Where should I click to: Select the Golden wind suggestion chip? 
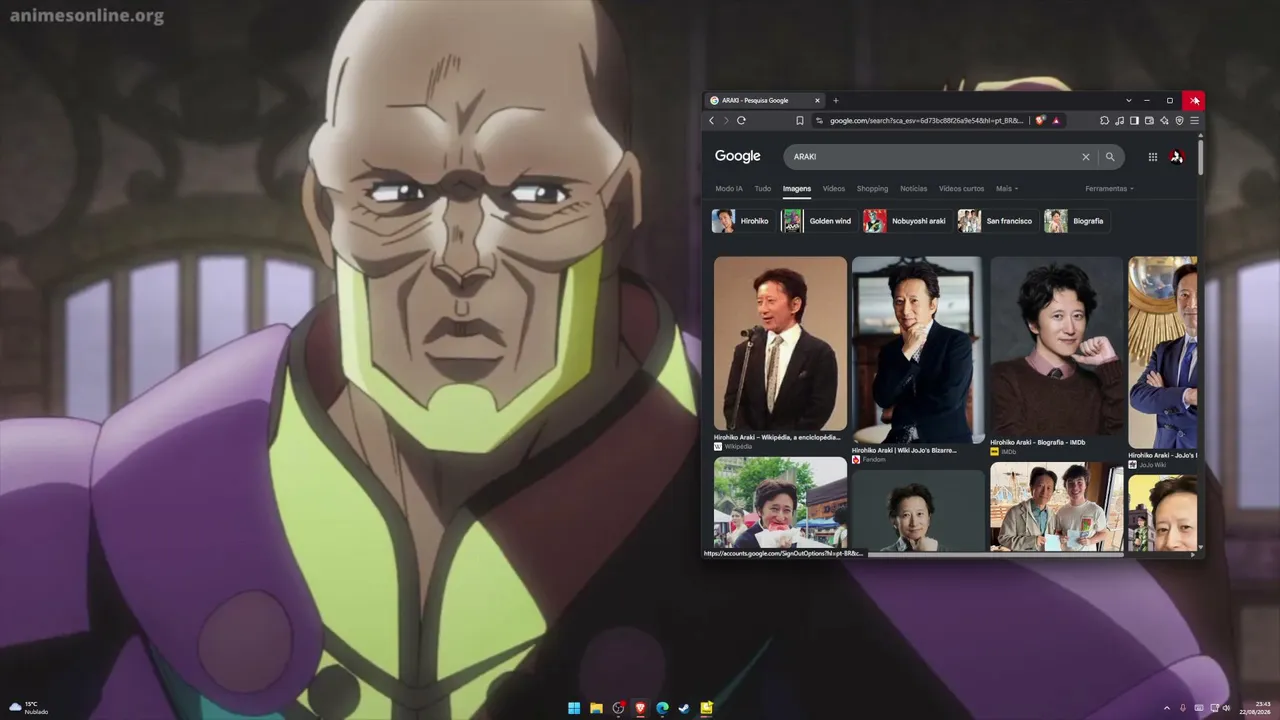(x=818, y=221)
